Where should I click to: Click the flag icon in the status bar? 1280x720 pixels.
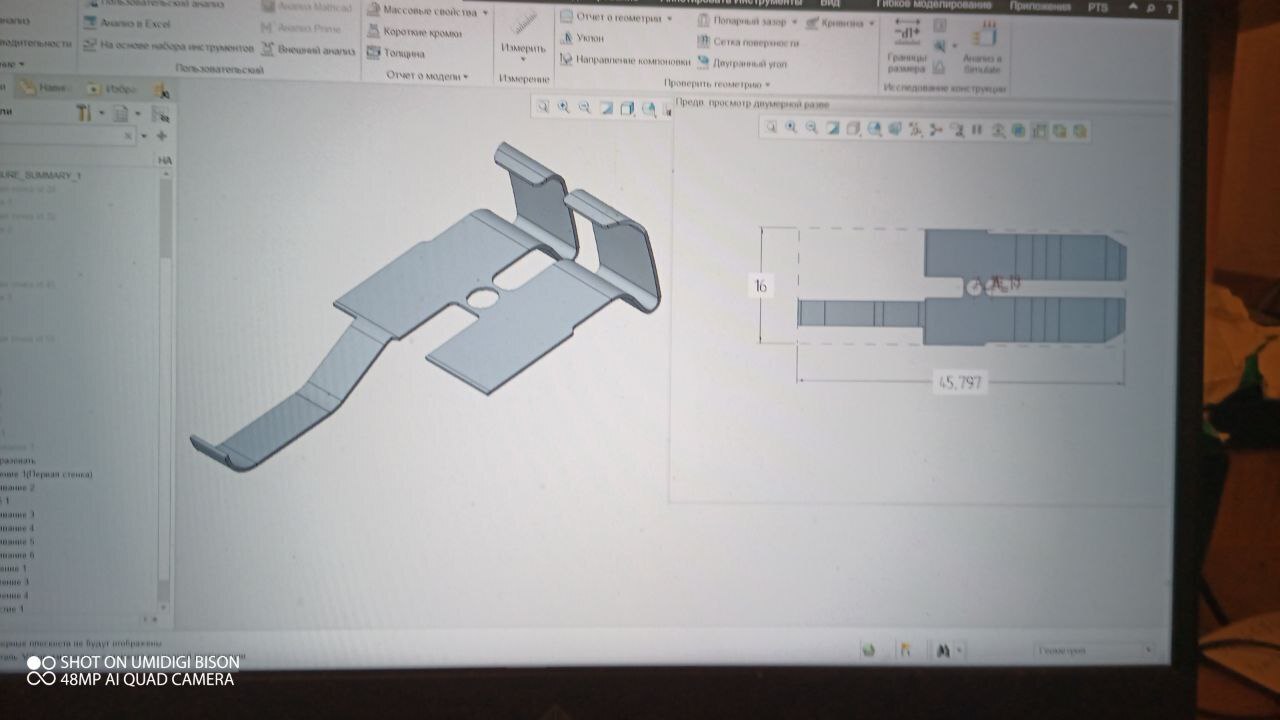tap(906, 650)
